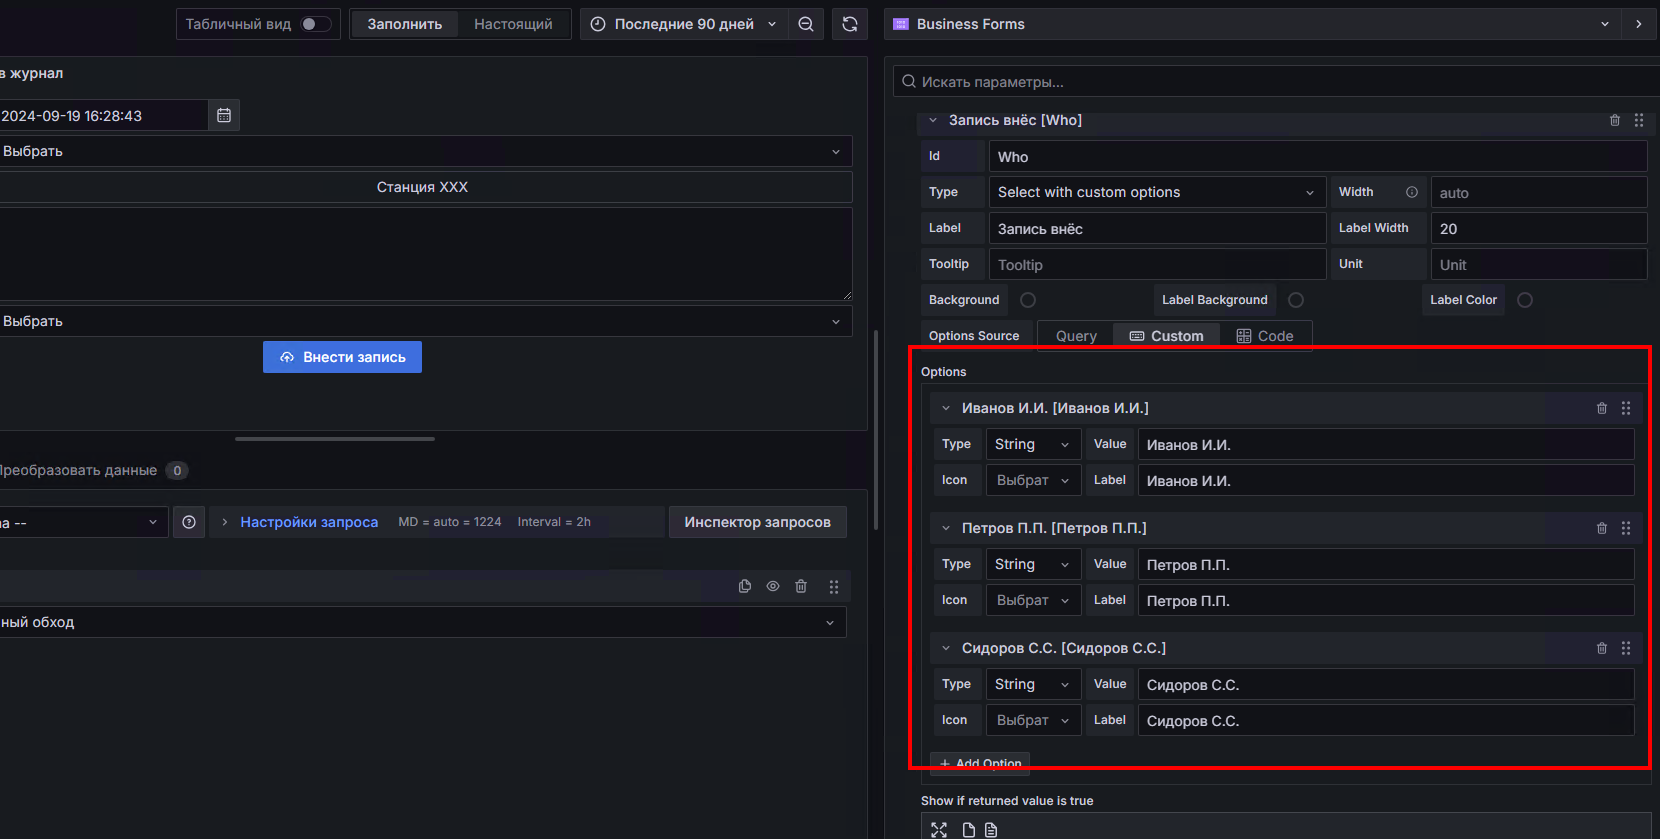Collapse the Петров П.П. option section
This screenshot has width=1660, height=839.
tap(946, 528)
